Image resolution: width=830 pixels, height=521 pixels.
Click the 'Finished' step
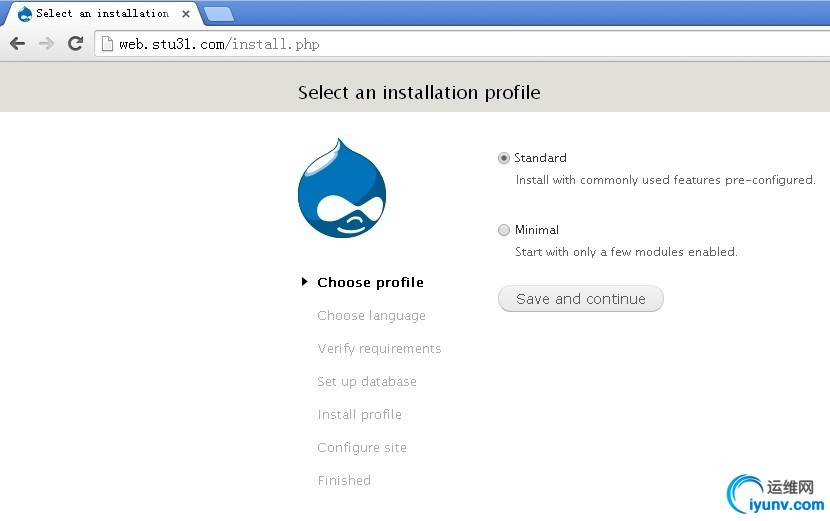(344, 480)
